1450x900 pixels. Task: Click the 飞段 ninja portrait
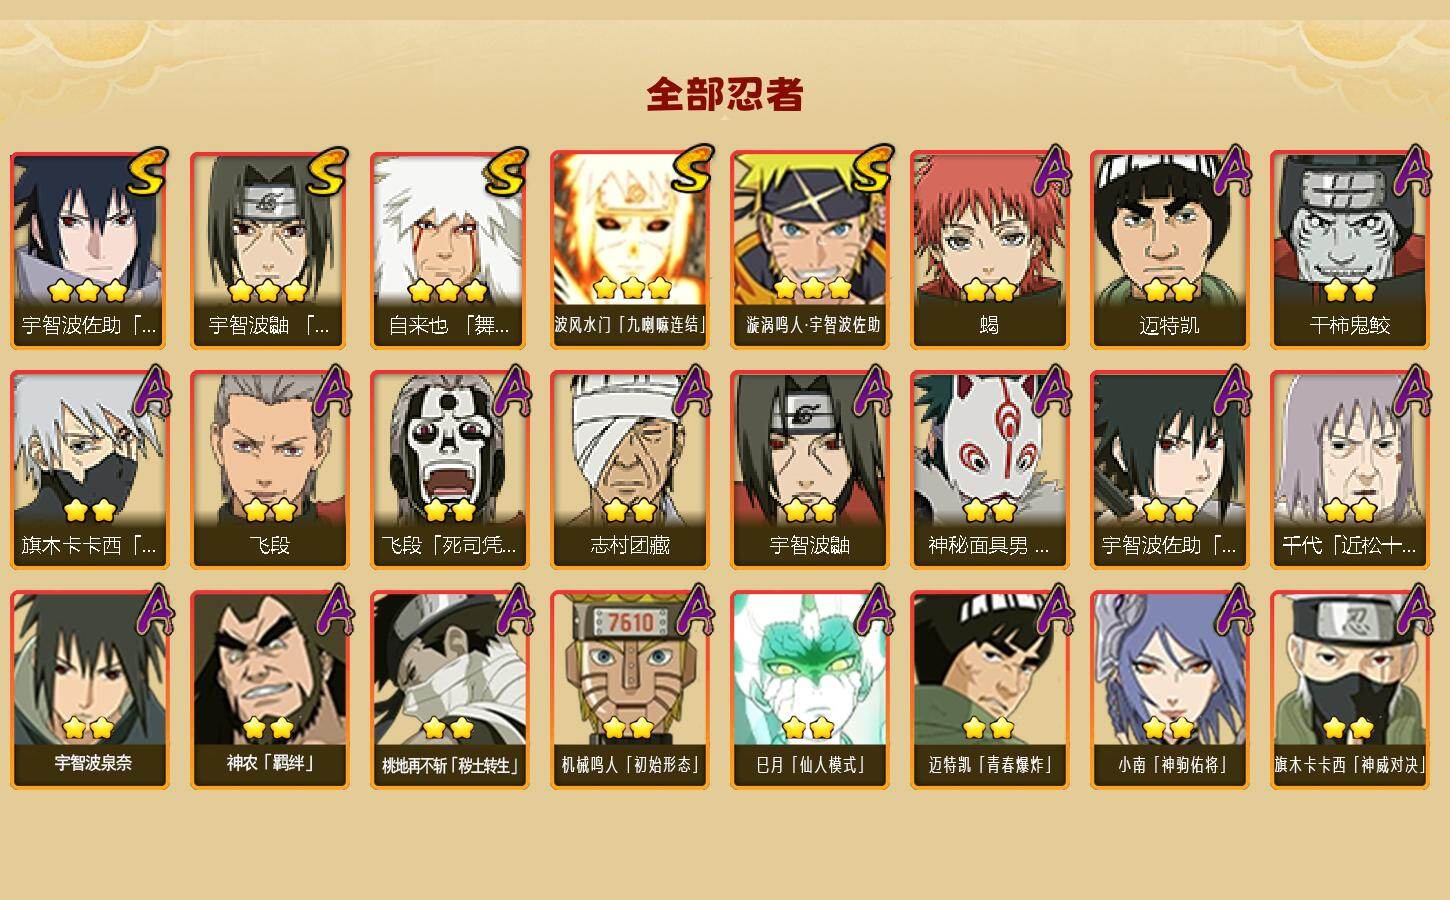coord(269,470)
